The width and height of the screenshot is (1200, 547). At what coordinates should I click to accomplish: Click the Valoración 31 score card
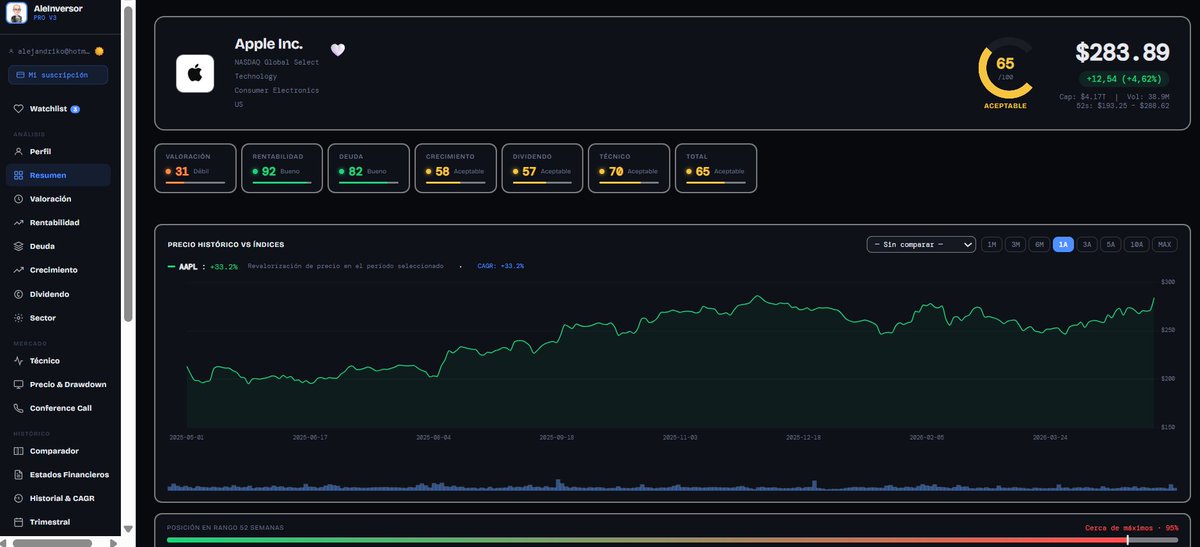pos(196,166)
